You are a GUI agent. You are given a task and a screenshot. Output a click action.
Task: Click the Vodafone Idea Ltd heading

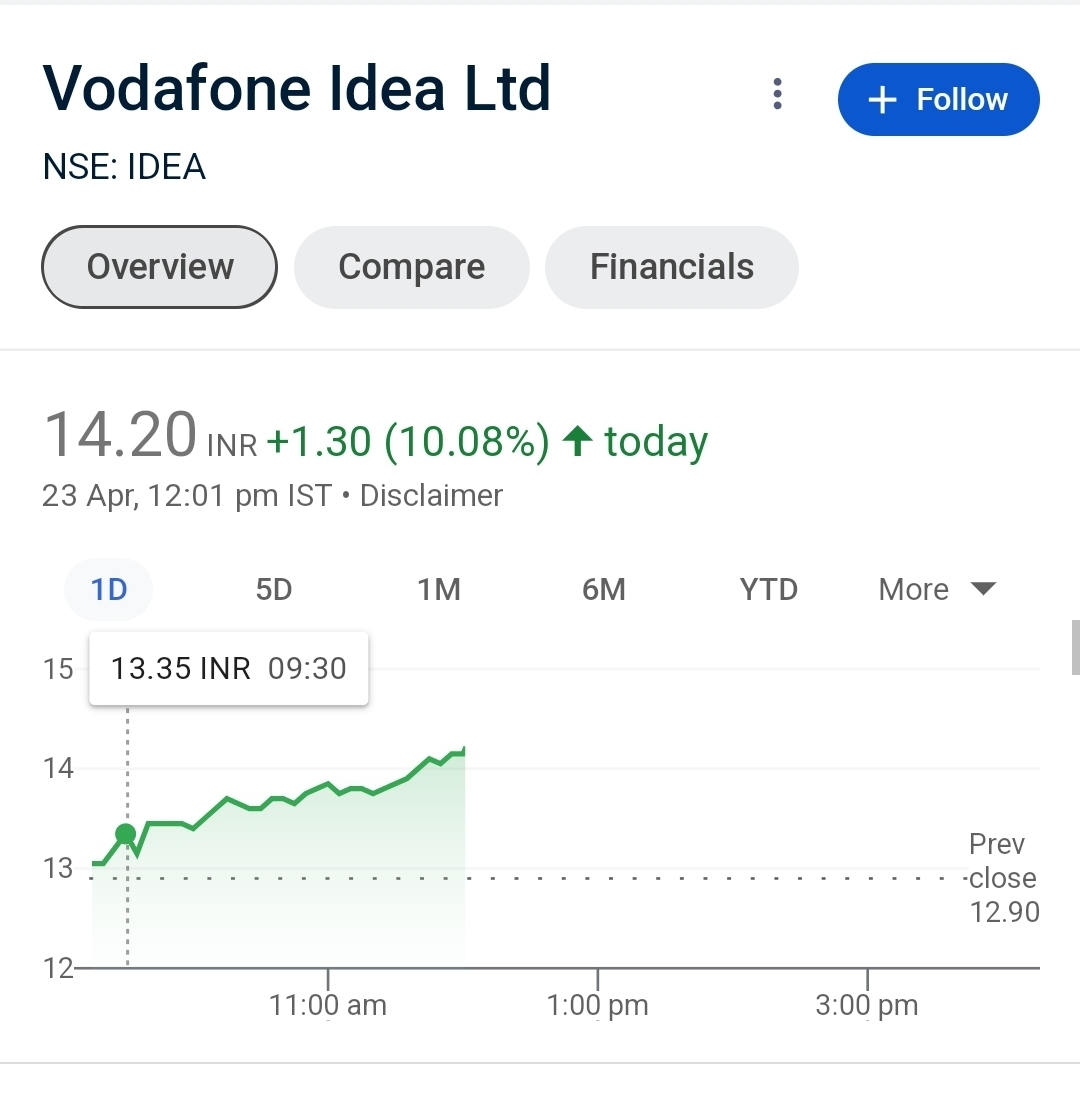297,88
